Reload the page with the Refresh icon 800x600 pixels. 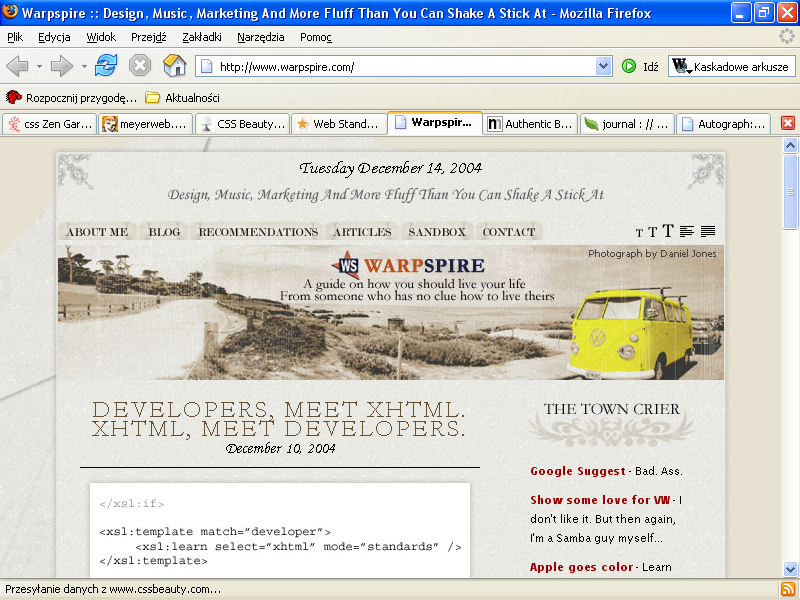click(106, 66)
